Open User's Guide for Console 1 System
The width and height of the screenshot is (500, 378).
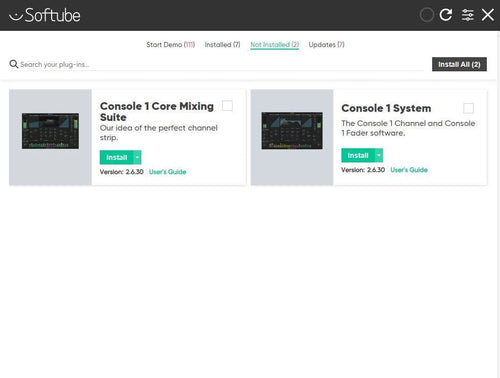pos(409,170)
